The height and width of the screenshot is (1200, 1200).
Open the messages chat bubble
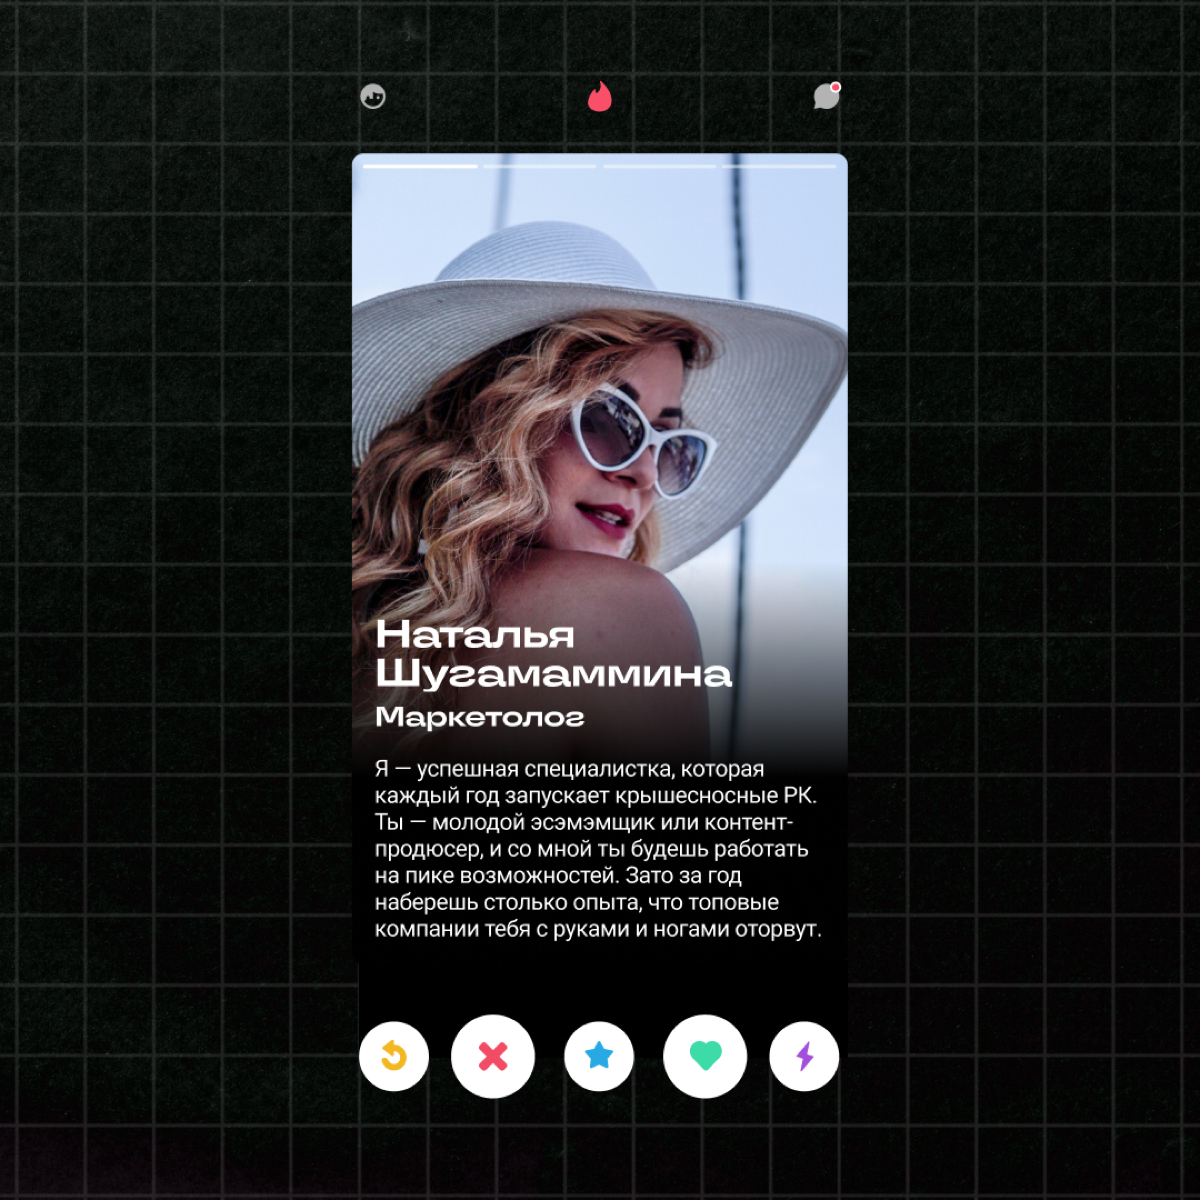(825, 97)
